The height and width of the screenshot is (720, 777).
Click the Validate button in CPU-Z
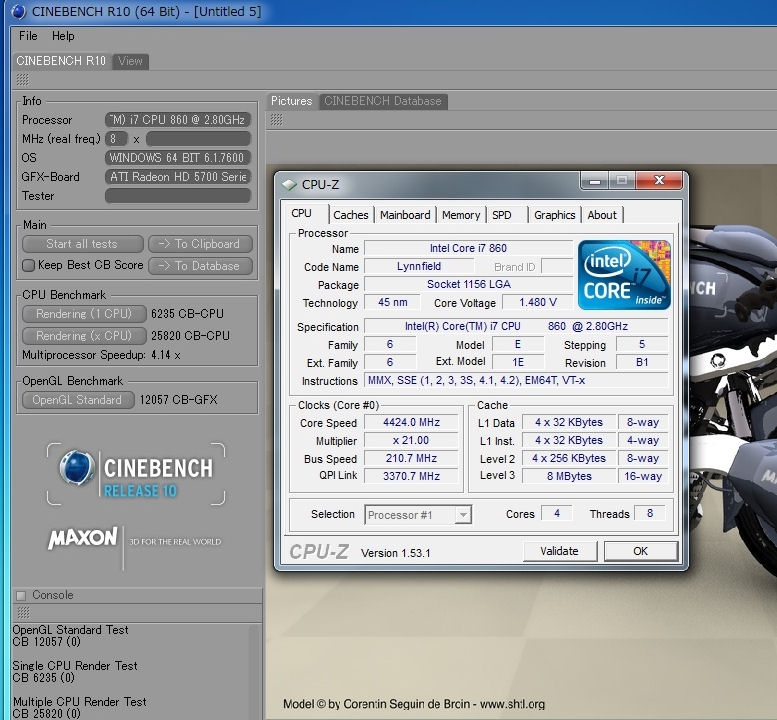[x=559, y=551]
